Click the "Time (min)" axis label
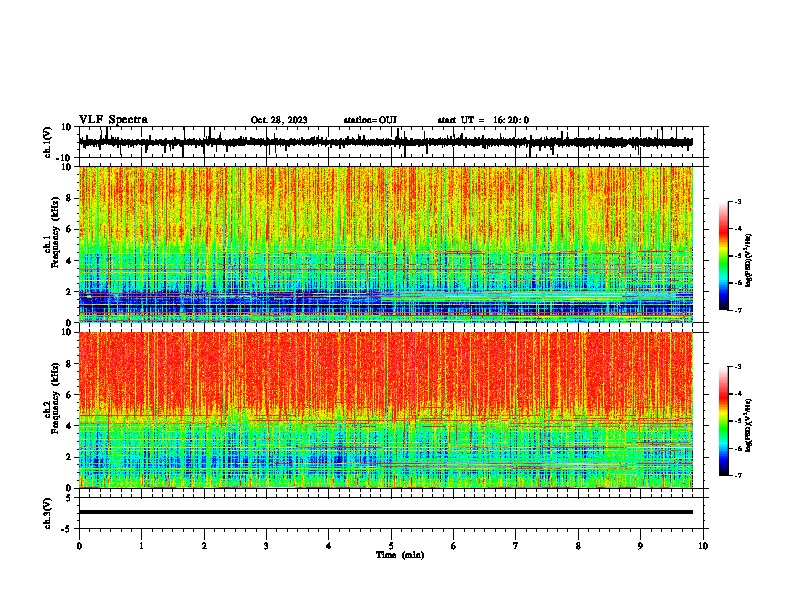792x612 pixels. coord(400,555)
